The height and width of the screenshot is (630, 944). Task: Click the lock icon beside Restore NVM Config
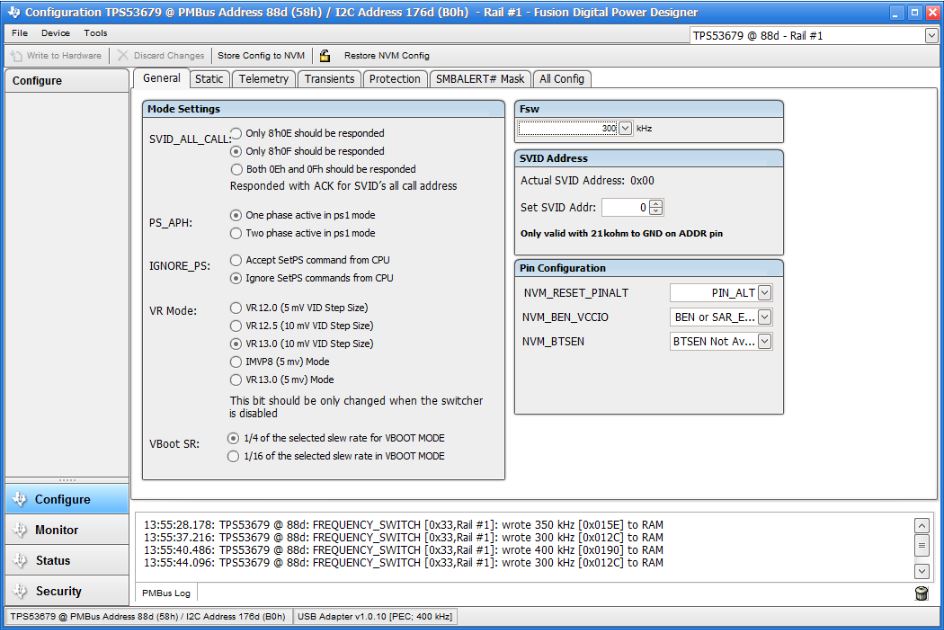[325, 55]
